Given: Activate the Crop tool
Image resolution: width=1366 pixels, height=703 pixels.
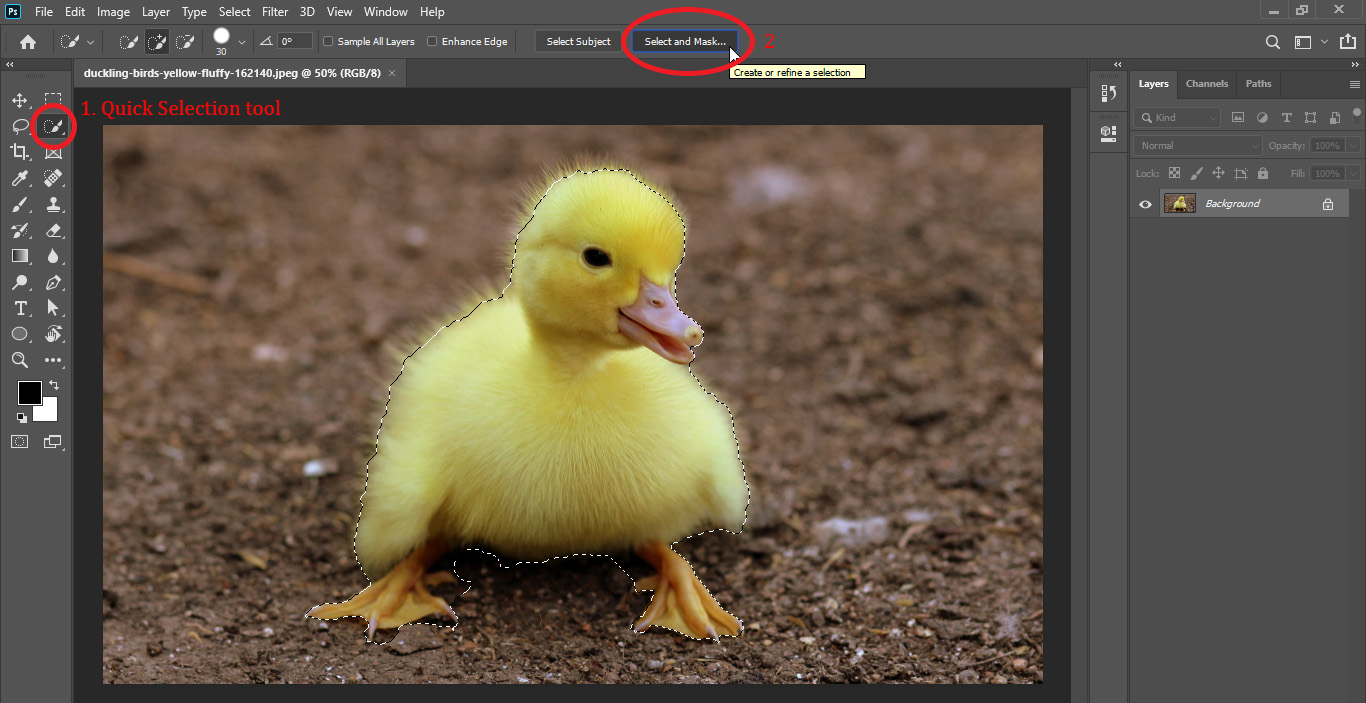Looking at the screenshot, I should pos(20,152).
